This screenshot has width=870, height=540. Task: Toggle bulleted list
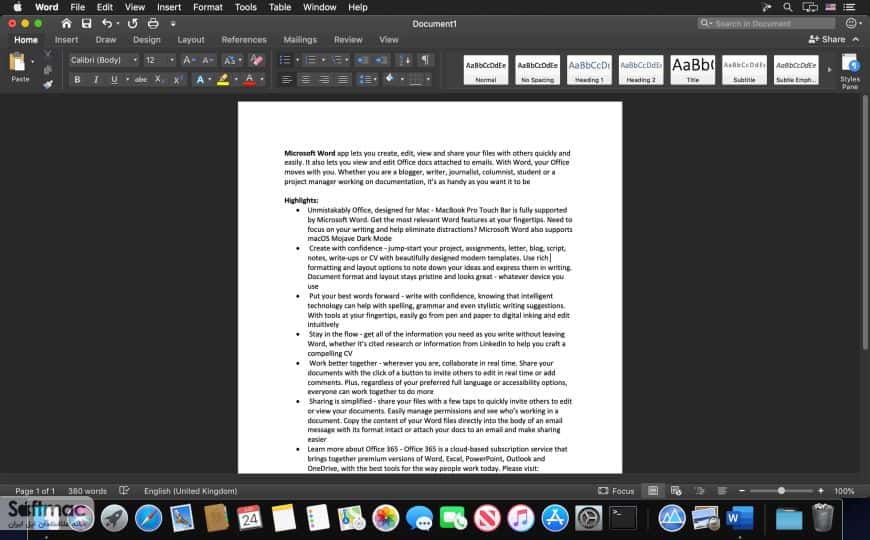coord(285,60)
